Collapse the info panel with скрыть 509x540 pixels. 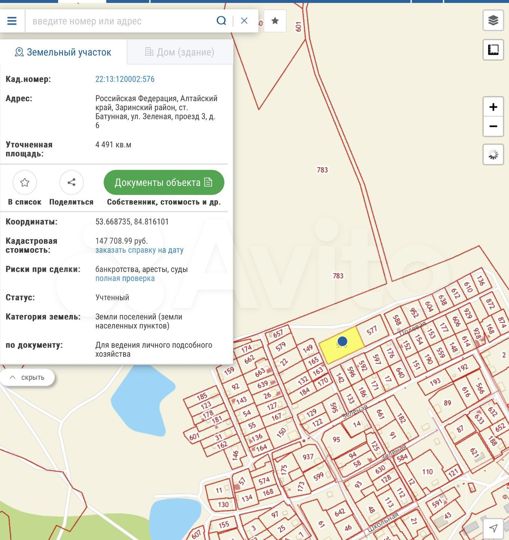[x=28, y=377]
